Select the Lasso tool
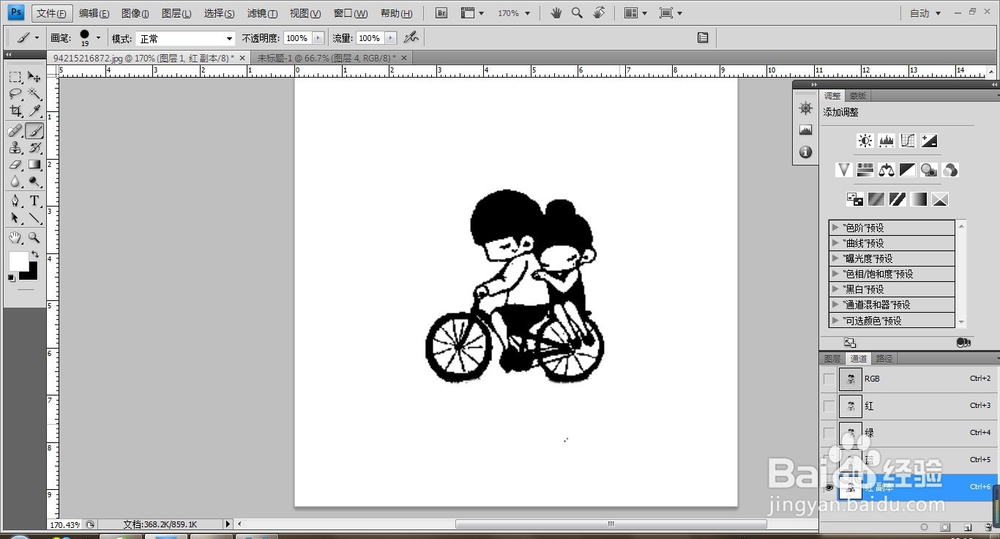This screenshot has height=539, width=1000. [15, 94]
